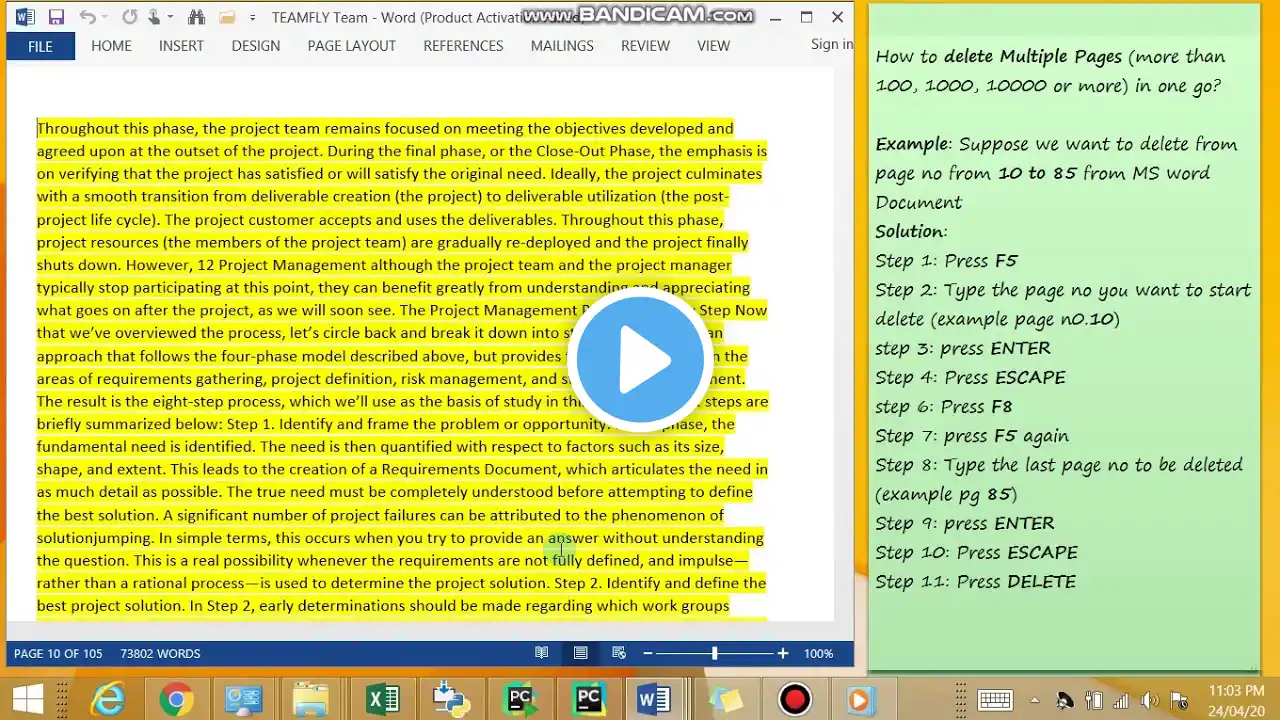Screen dimensions: 1280x720
Task: Click the Sign in link
Action: point(832,44)
